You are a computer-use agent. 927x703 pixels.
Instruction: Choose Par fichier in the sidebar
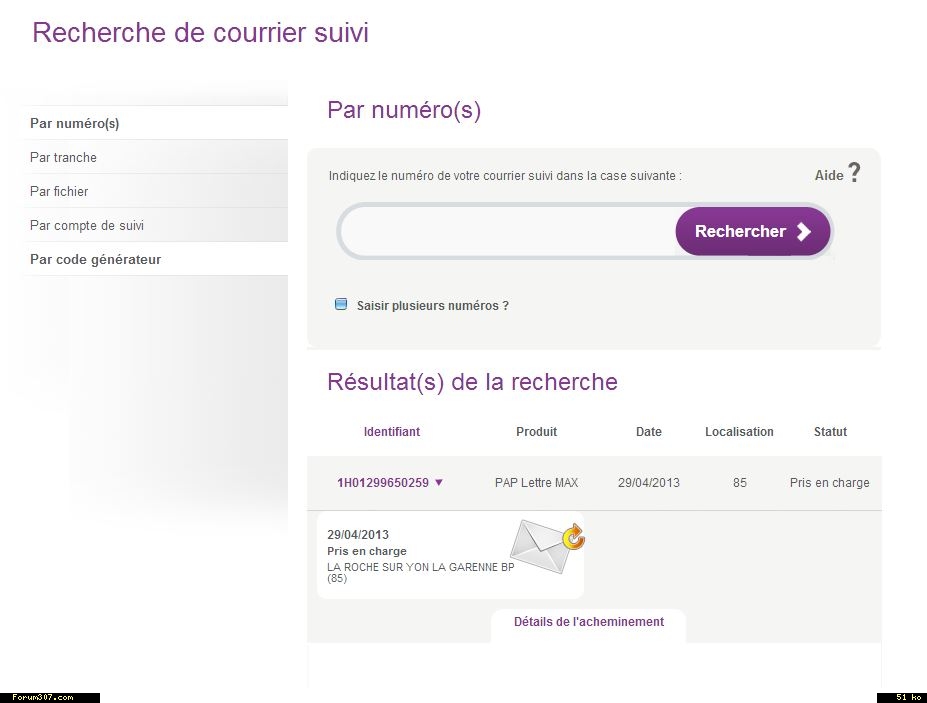(x=59, y=191)
